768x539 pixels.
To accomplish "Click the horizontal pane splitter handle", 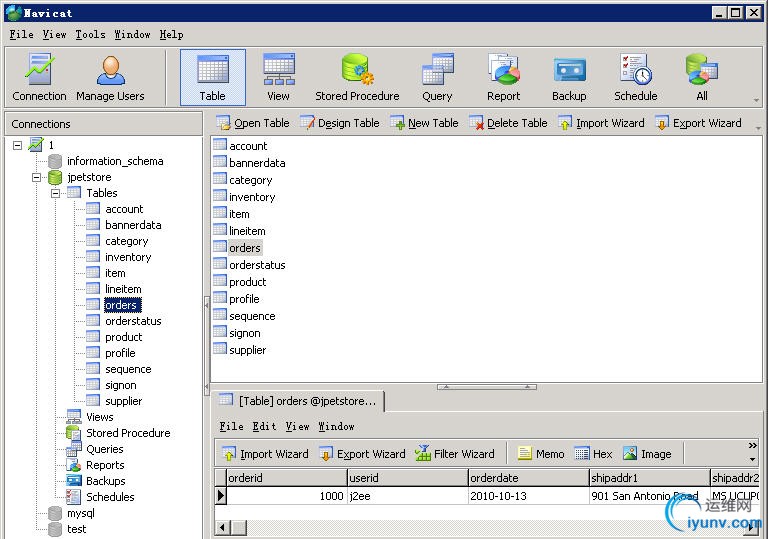I will (x=486, y=387).
